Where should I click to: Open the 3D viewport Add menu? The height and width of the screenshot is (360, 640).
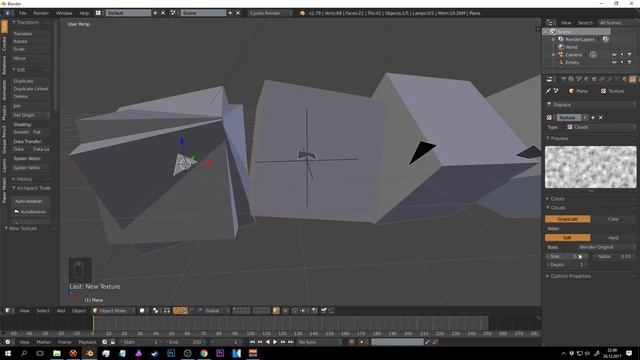pos(61,311)
